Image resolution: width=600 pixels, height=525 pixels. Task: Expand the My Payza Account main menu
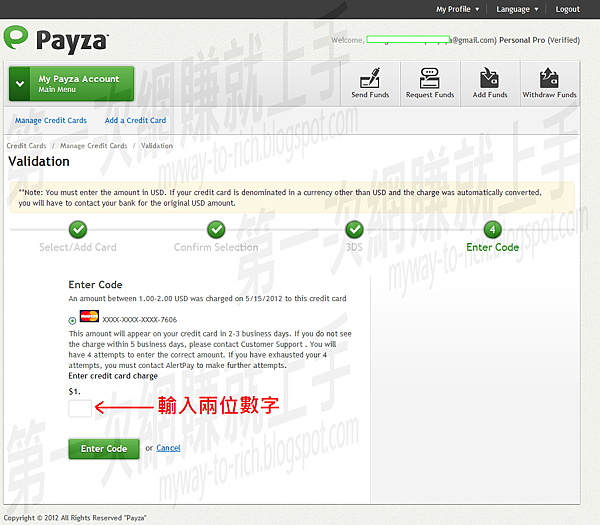click(x=71, y=84)
